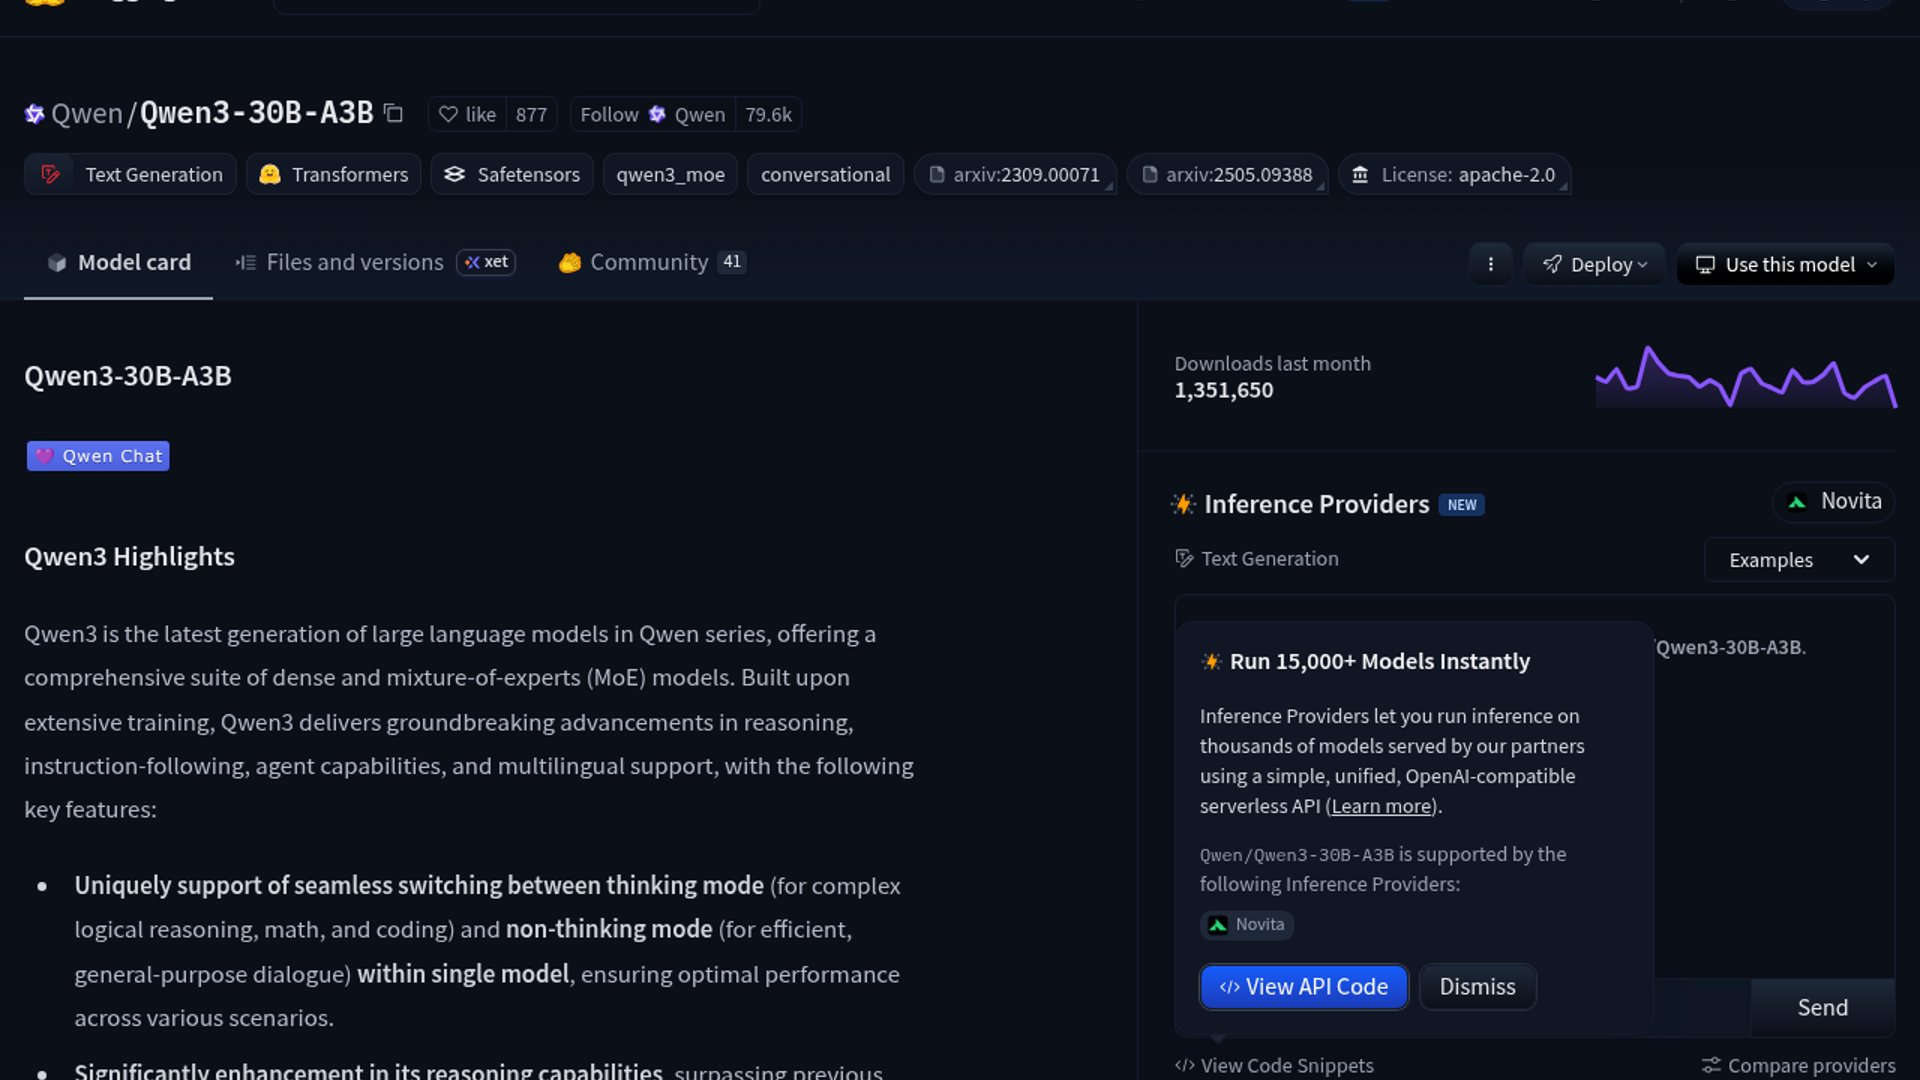Expand the Examples dropdown
Image resolution: width=1920 pixels, height=1080 pixels.
[1798, 560]
